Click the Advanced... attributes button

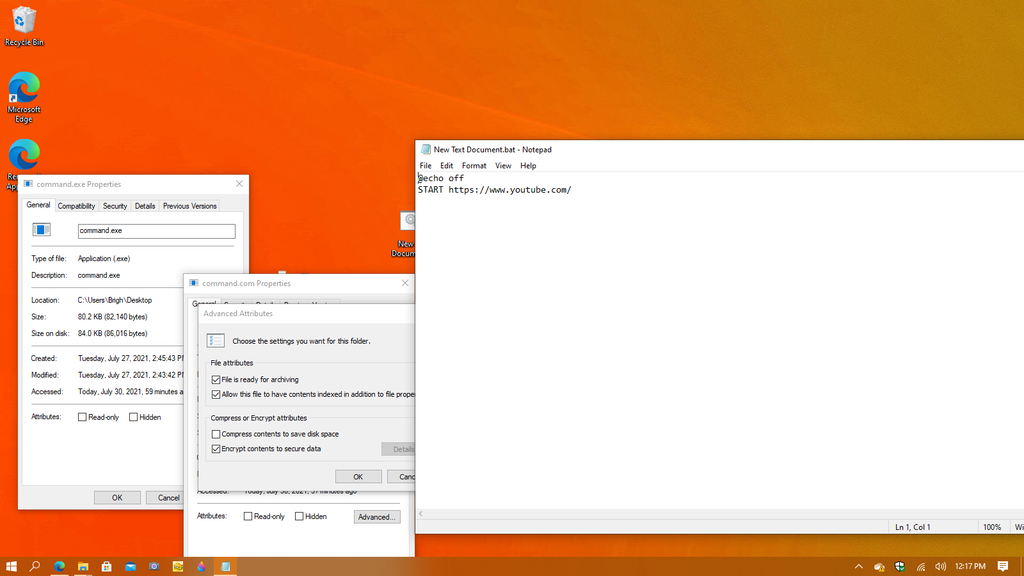377,517
